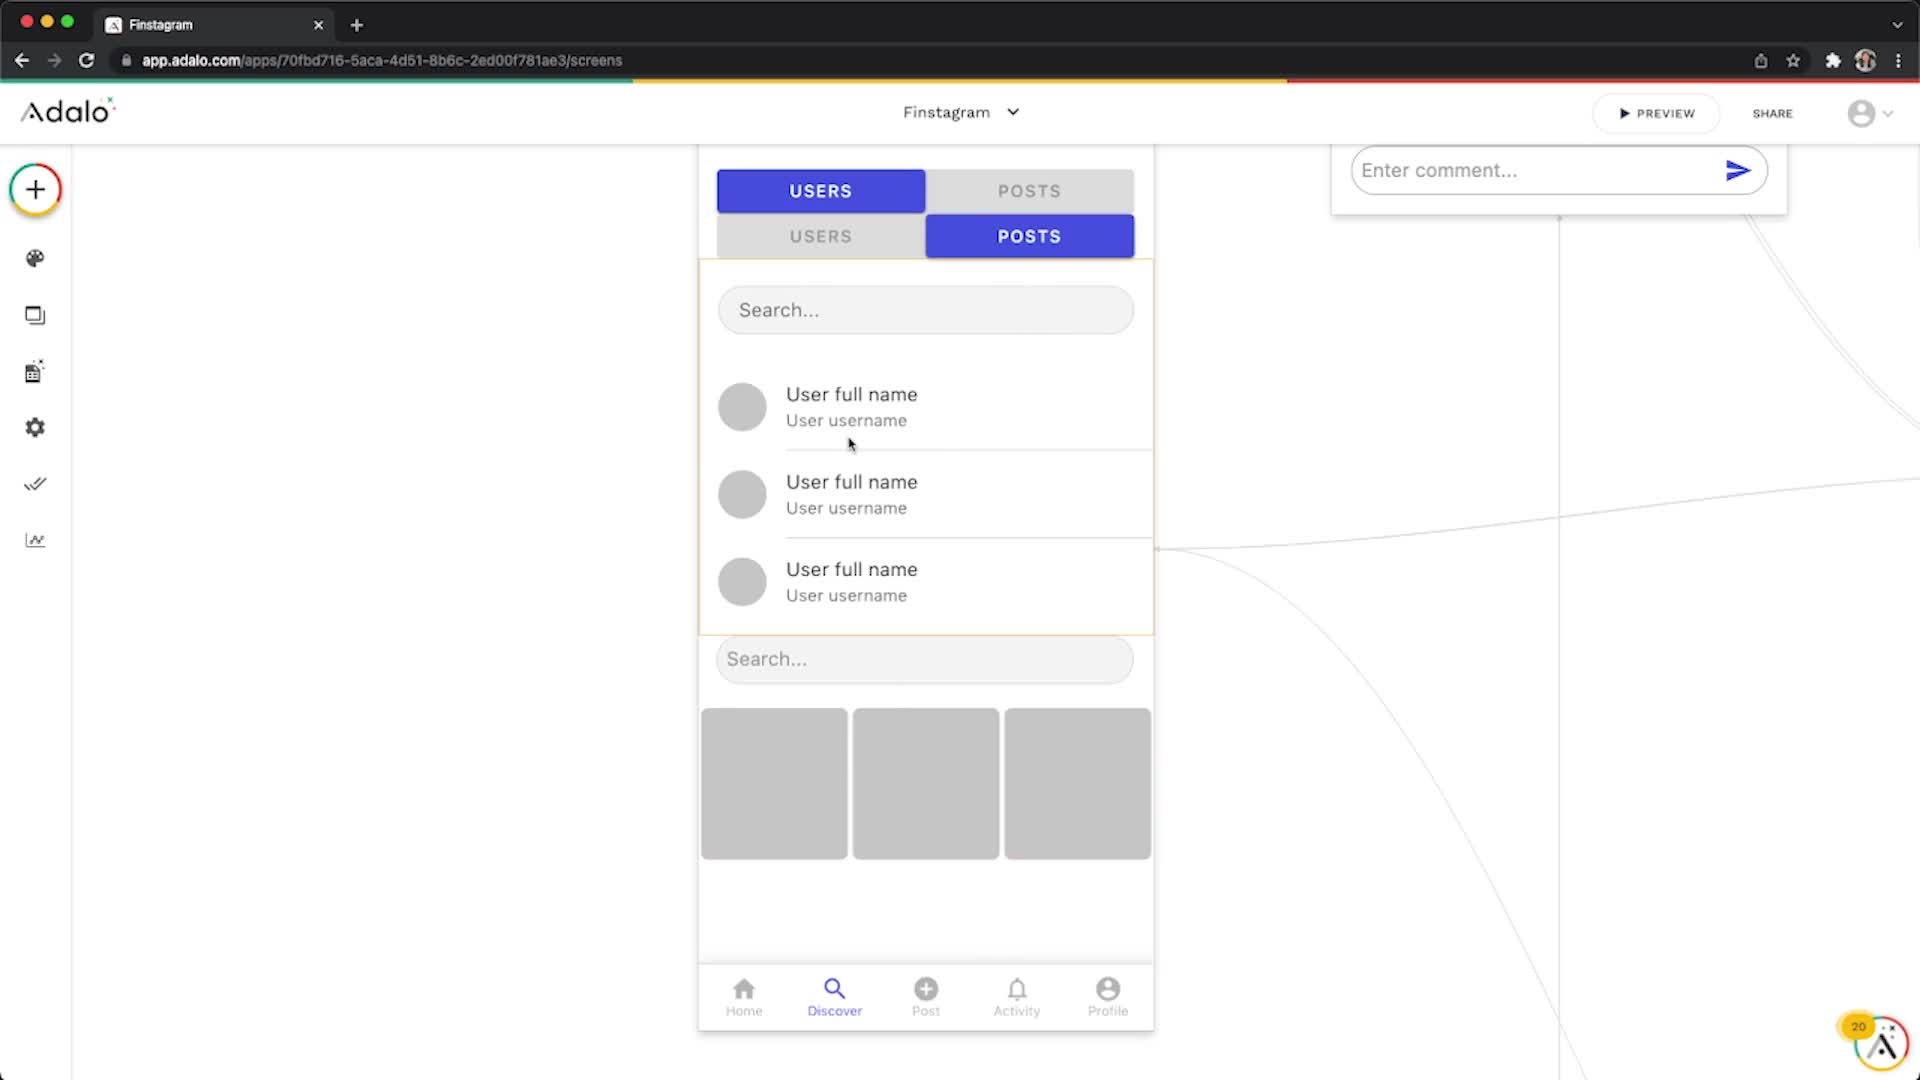This screenshot has width=1920, height=1080.
Task: Select the active USERS toggle button
Action: click(821, 191)
